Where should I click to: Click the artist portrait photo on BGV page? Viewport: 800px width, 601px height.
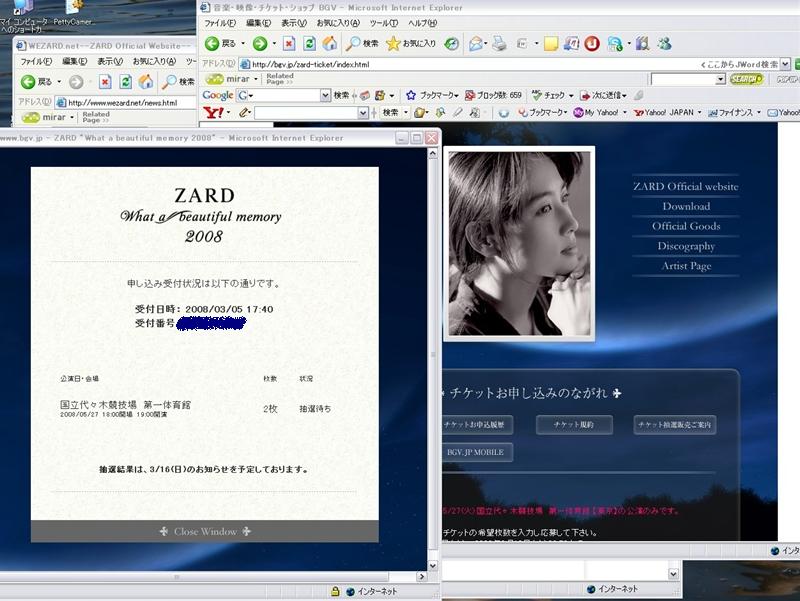pos(519,244)
